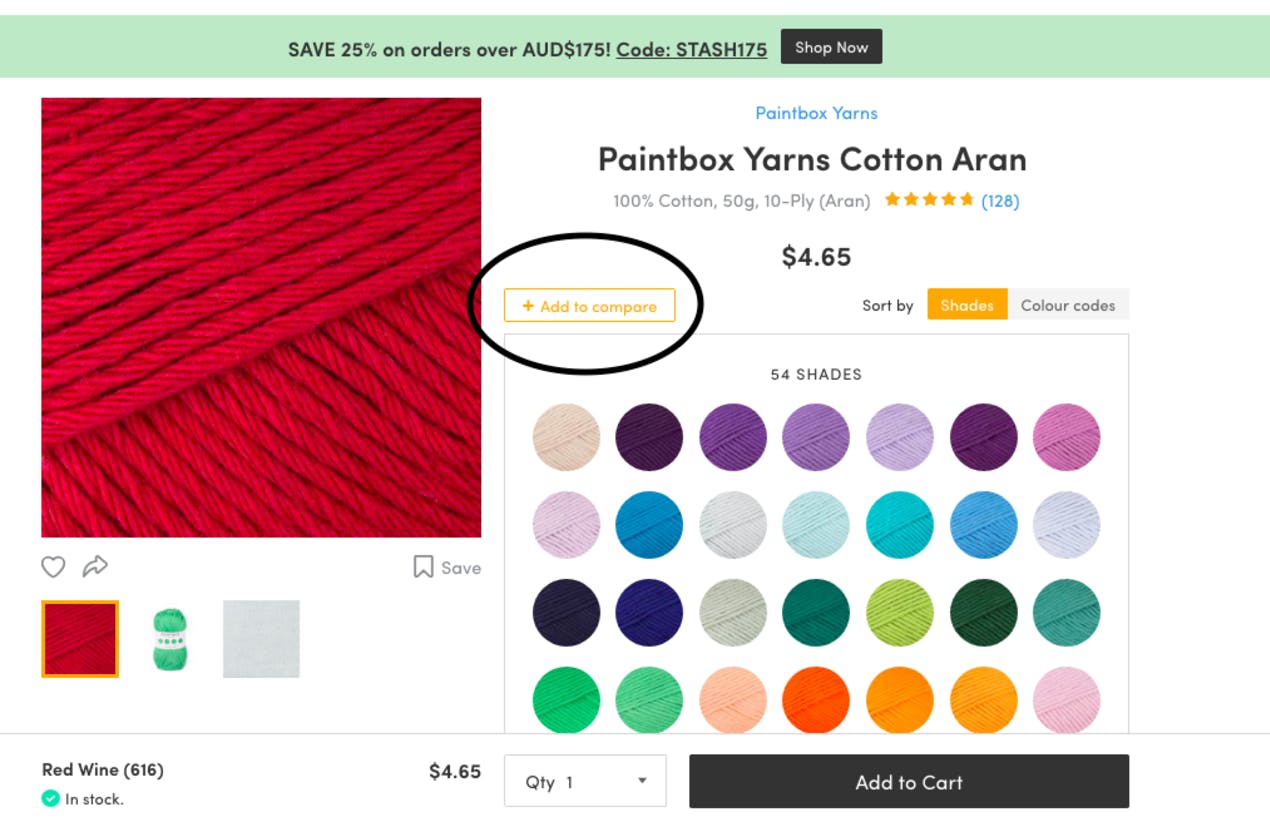Open the Qty dropdown
The height and width of the screenshot is (822, 1270).
[585, 781]
